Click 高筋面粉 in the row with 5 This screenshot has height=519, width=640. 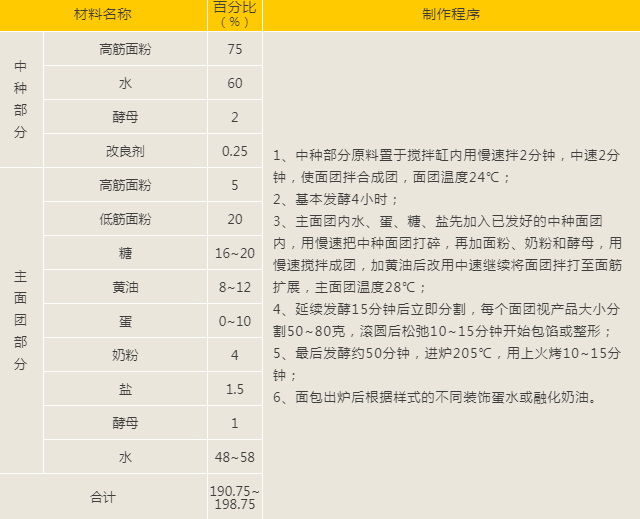pyautogui.click(x=125, y=185)
